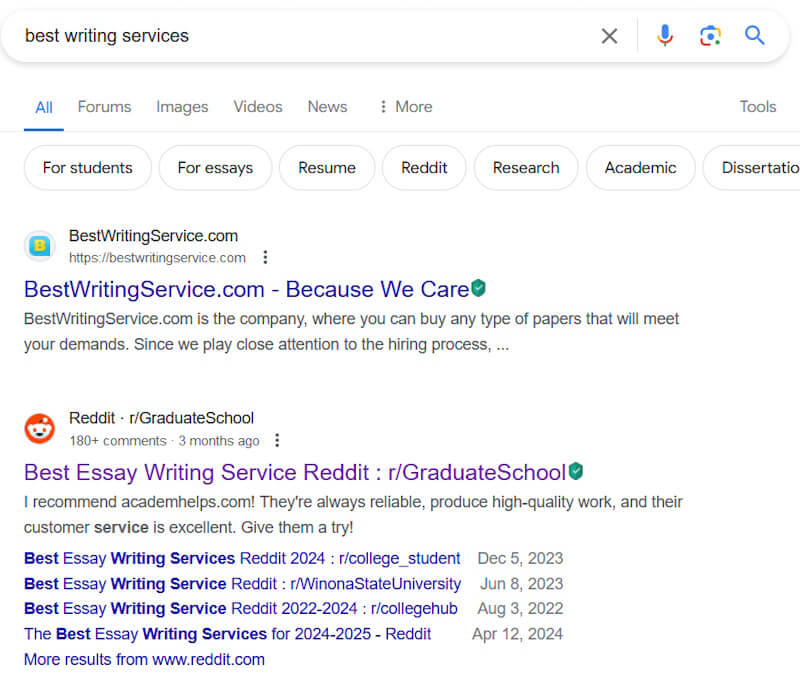Image resolution: width=800 pixels, height=686 pixels.
Task: Click the Reddit logo favicon
Action: click(x=40, y=428)
